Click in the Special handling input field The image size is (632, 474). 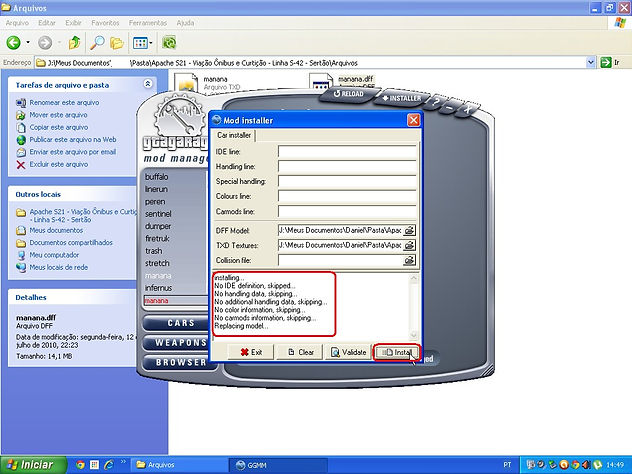click(x=347, y=182)
